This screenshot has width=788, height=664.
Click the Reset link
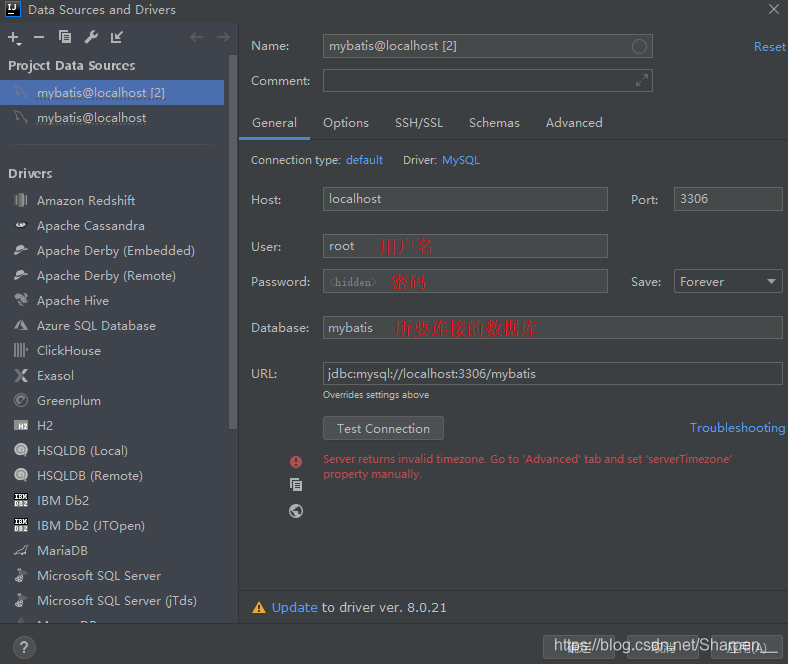(769, 47)
